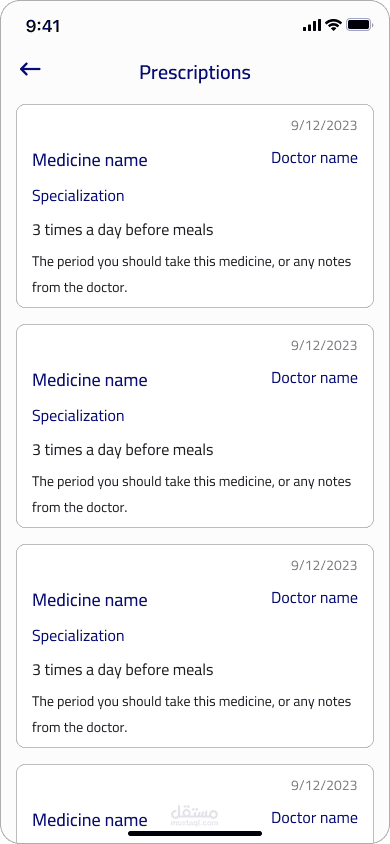The height and width of the screenshot is (844, 390).
Task: Select the Prescriptions page title
Action: tap(195, 72)
